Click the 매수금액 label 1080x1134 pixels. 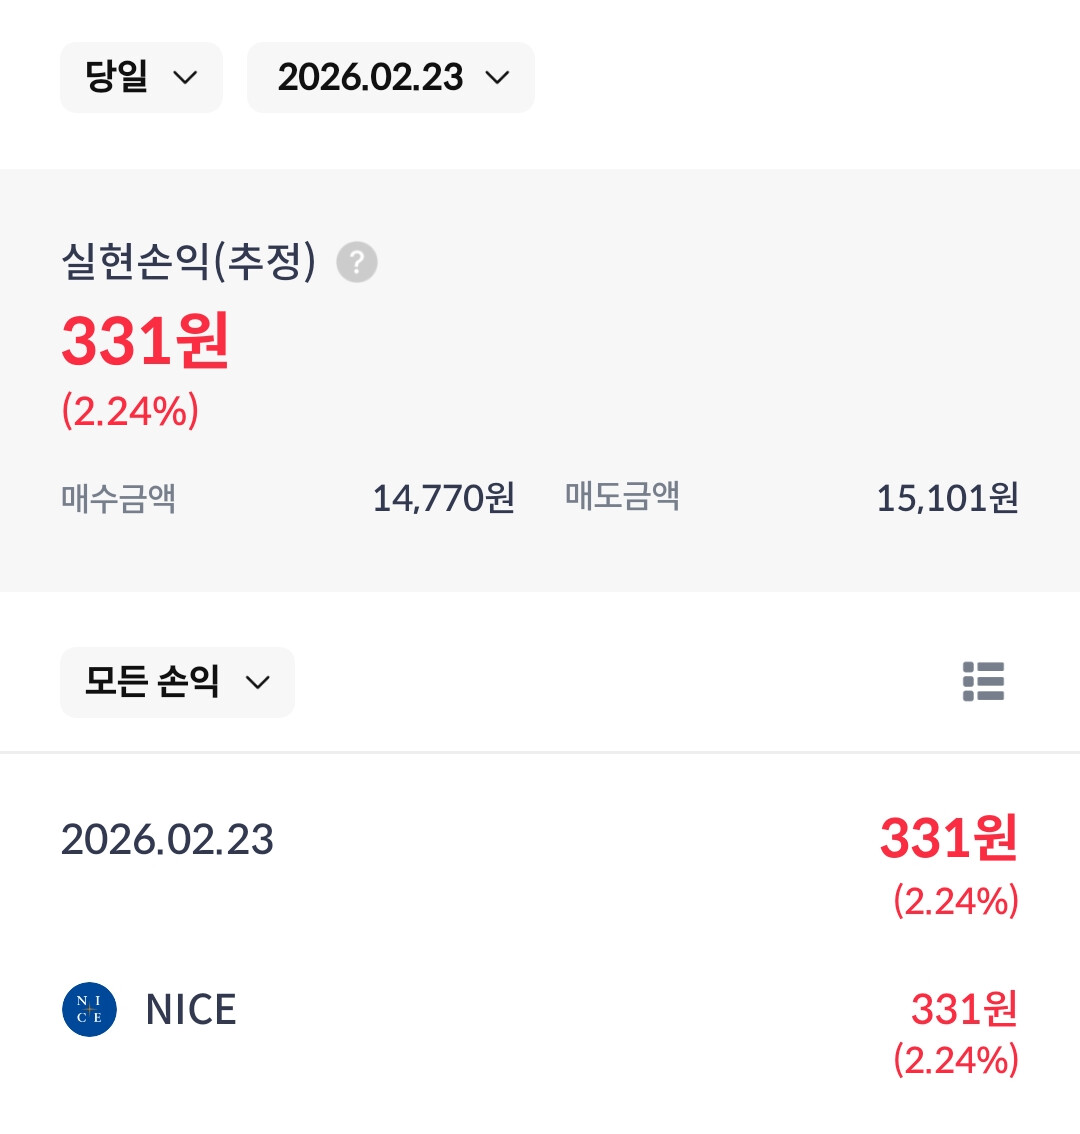tap(118, 497)
